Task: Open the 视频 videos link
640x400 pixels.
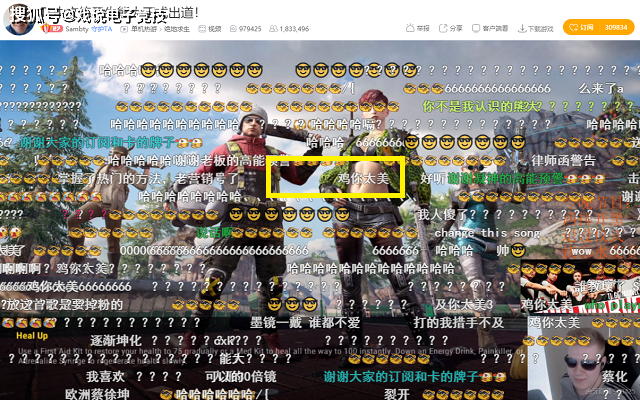Action: click(x=210, y=29)
